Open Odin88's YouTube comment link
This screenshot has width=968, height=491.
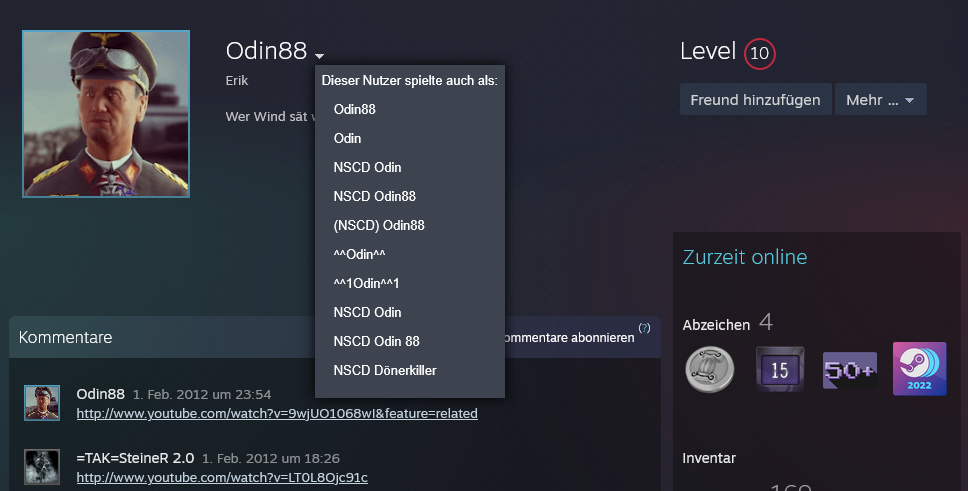click(x=277, y=413)
